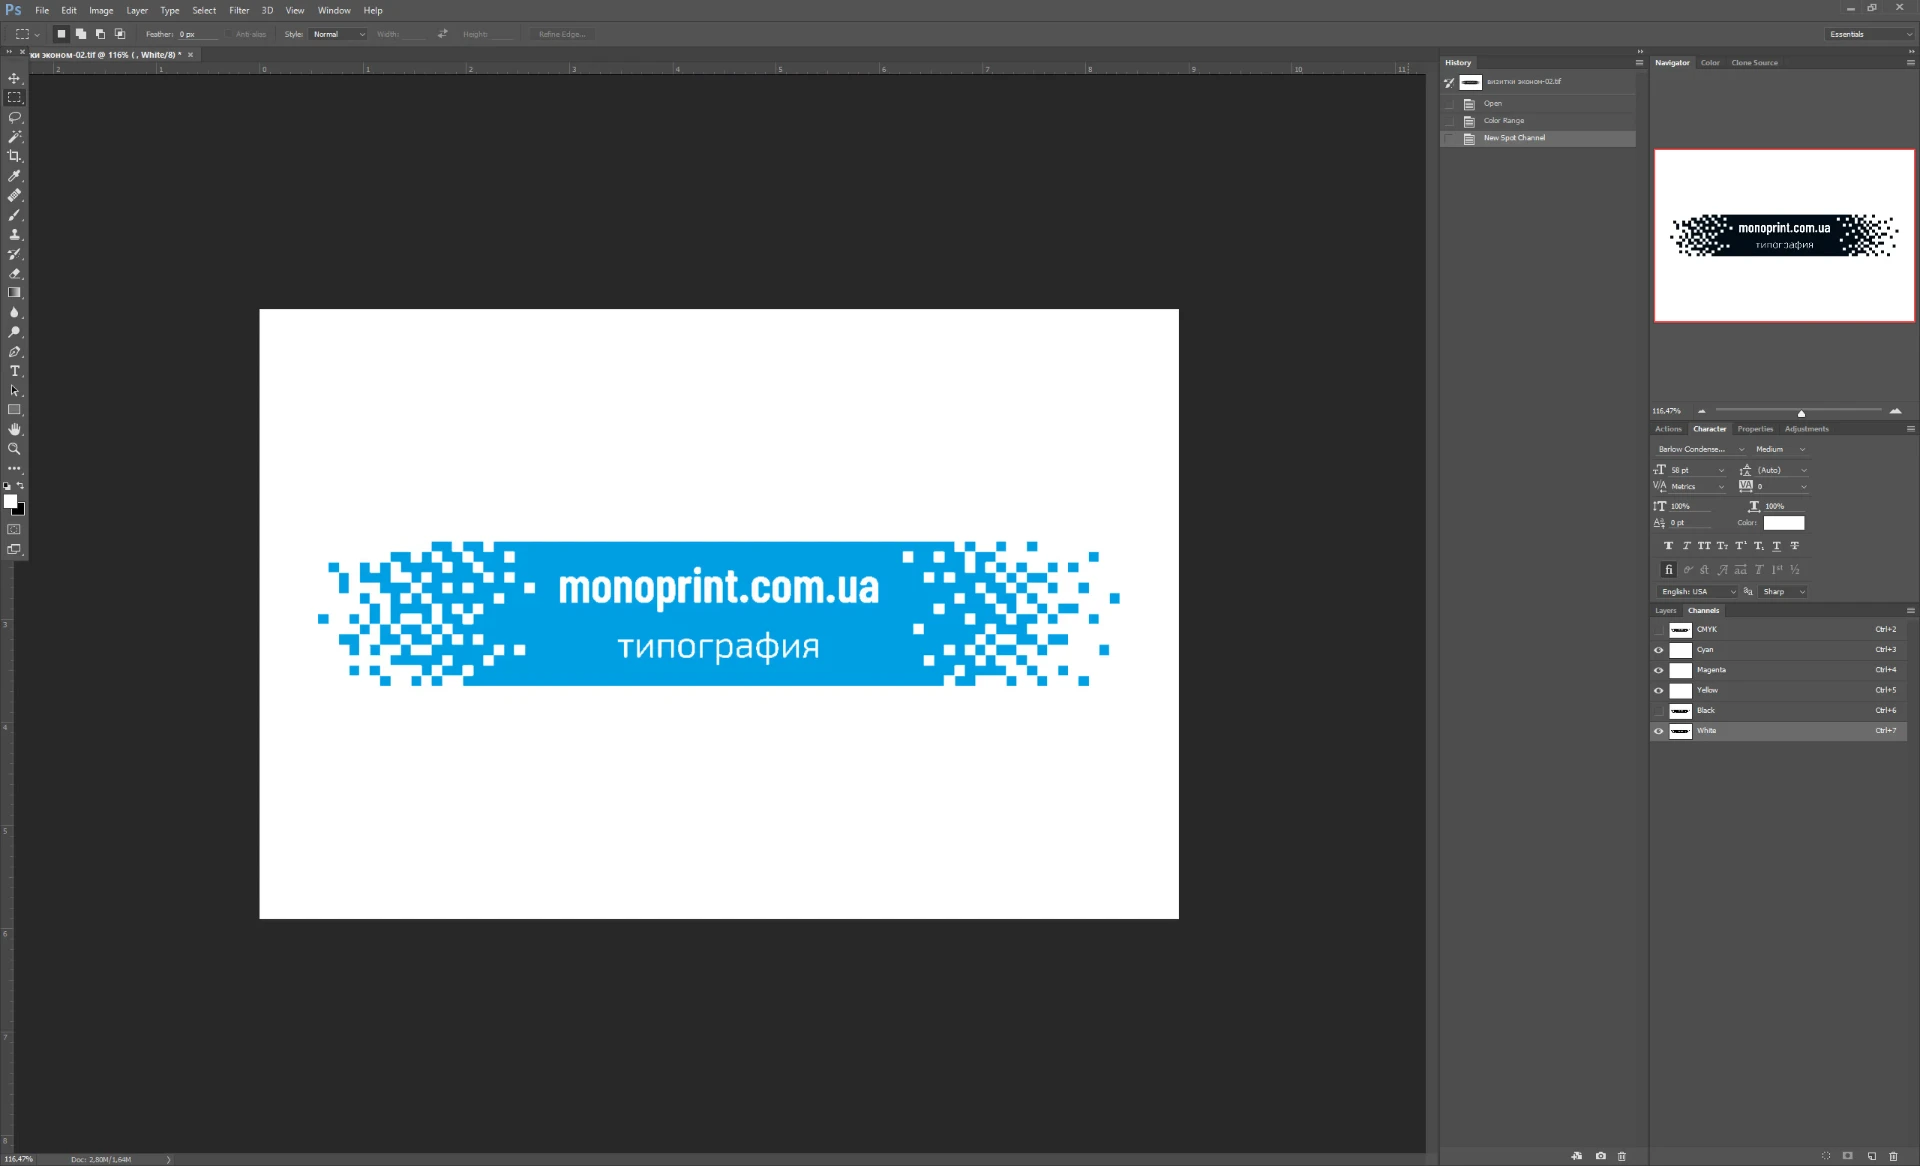Viewport: 1920px width, 1166px height.
Task: Select the Magic Wand tool
Action: click(14, 137)
